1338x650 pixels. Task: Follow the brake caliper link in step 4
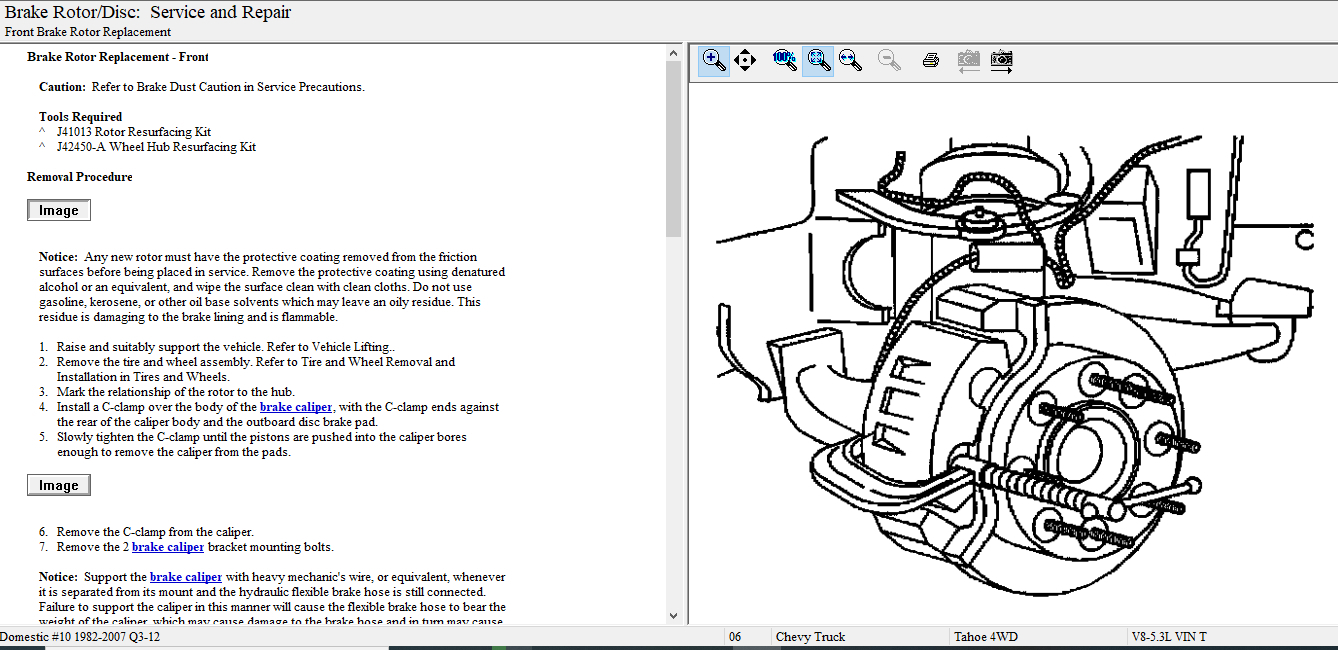tap(296, 407)
